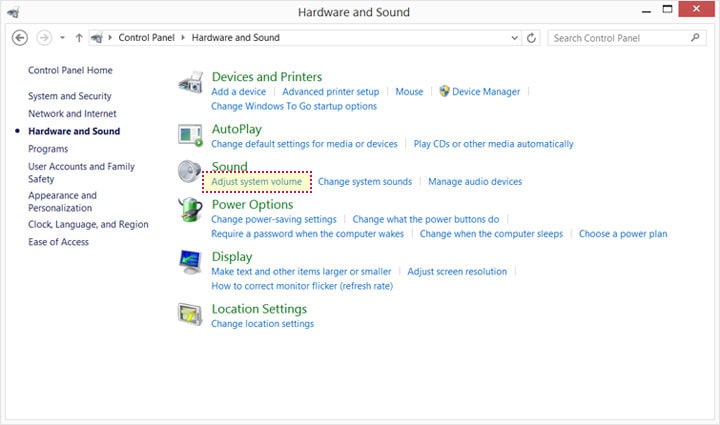Go back with the back arrow
This screenshot has height=425, width=720.
point(20,38)
